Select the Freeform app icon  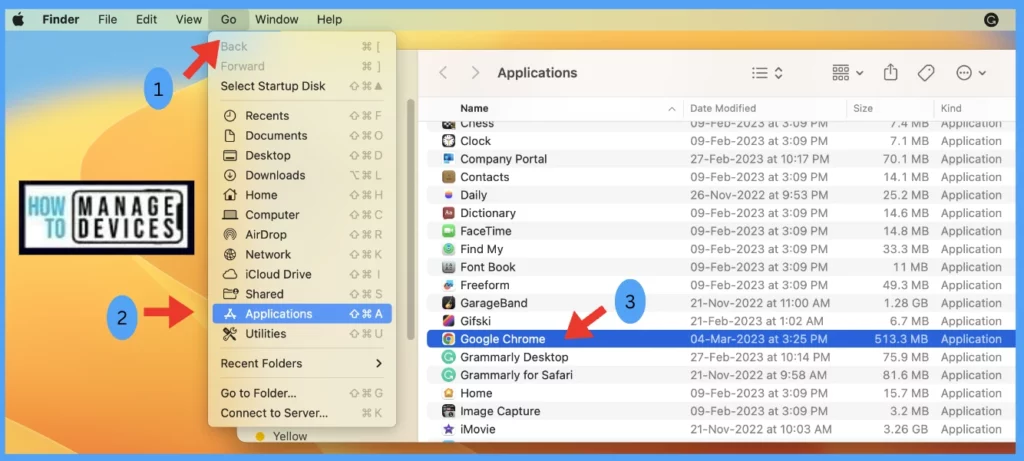[x=448, y=285]
